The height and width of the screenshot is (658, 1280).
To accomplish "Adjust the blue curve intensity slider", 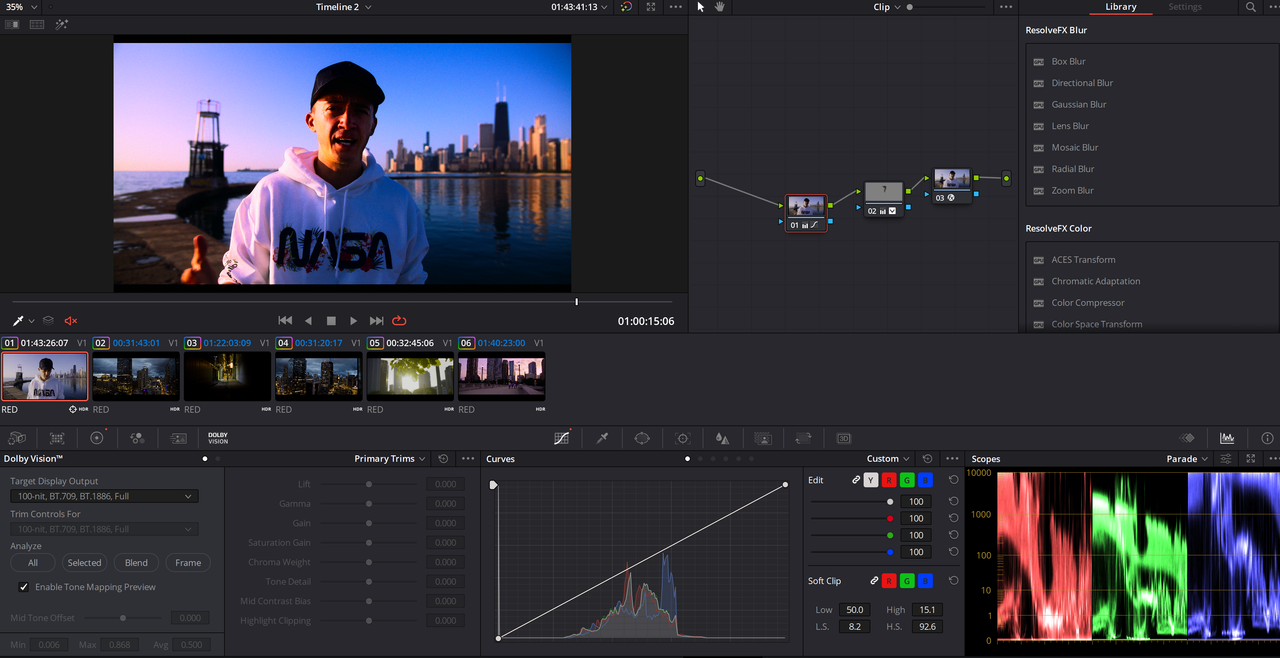I will click(x=853, y=552).
